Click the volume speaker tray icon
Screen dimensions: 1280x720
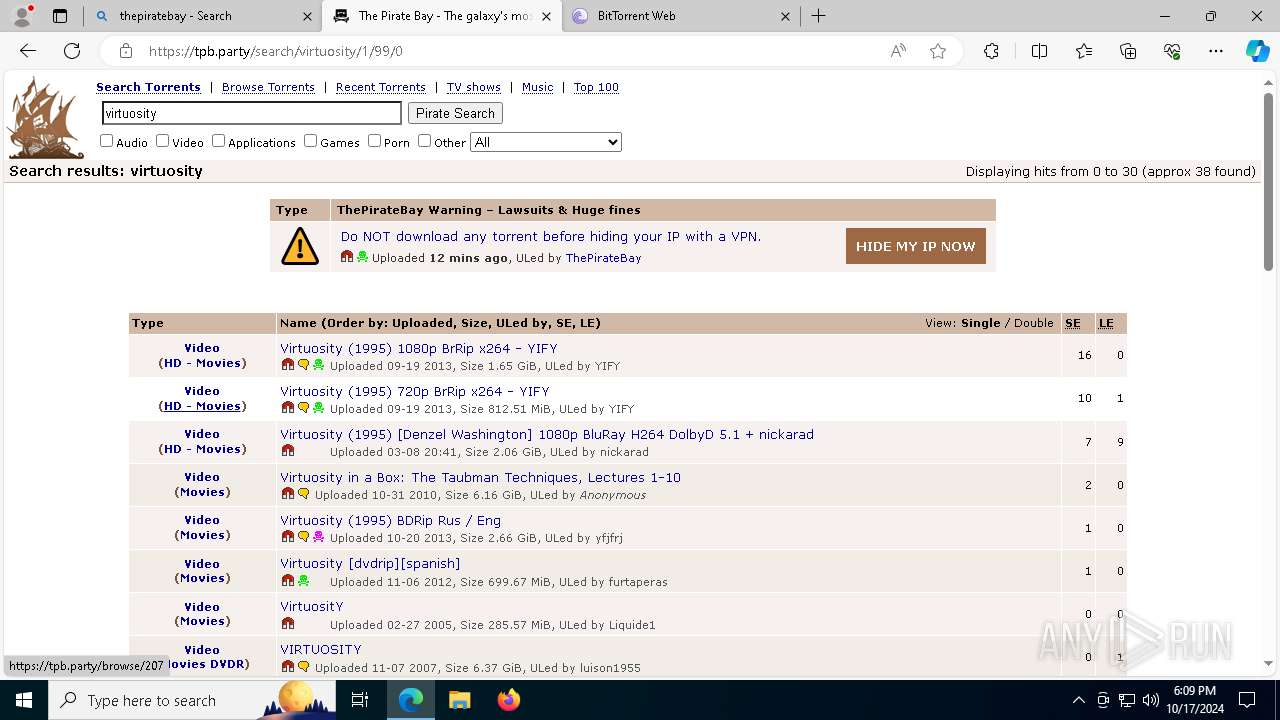coord(1150,700)
